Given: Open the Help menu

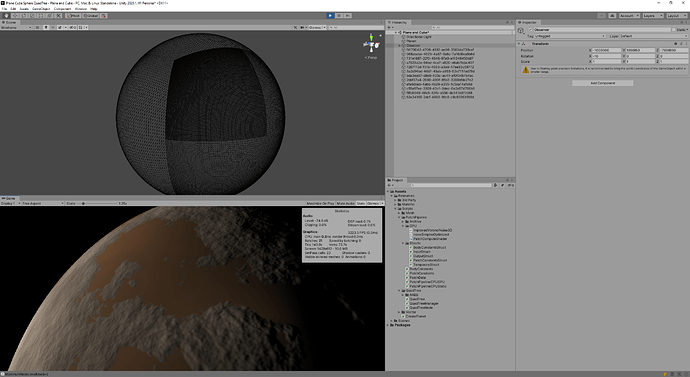Looking at the screenshot, I should tap(94, 9).
